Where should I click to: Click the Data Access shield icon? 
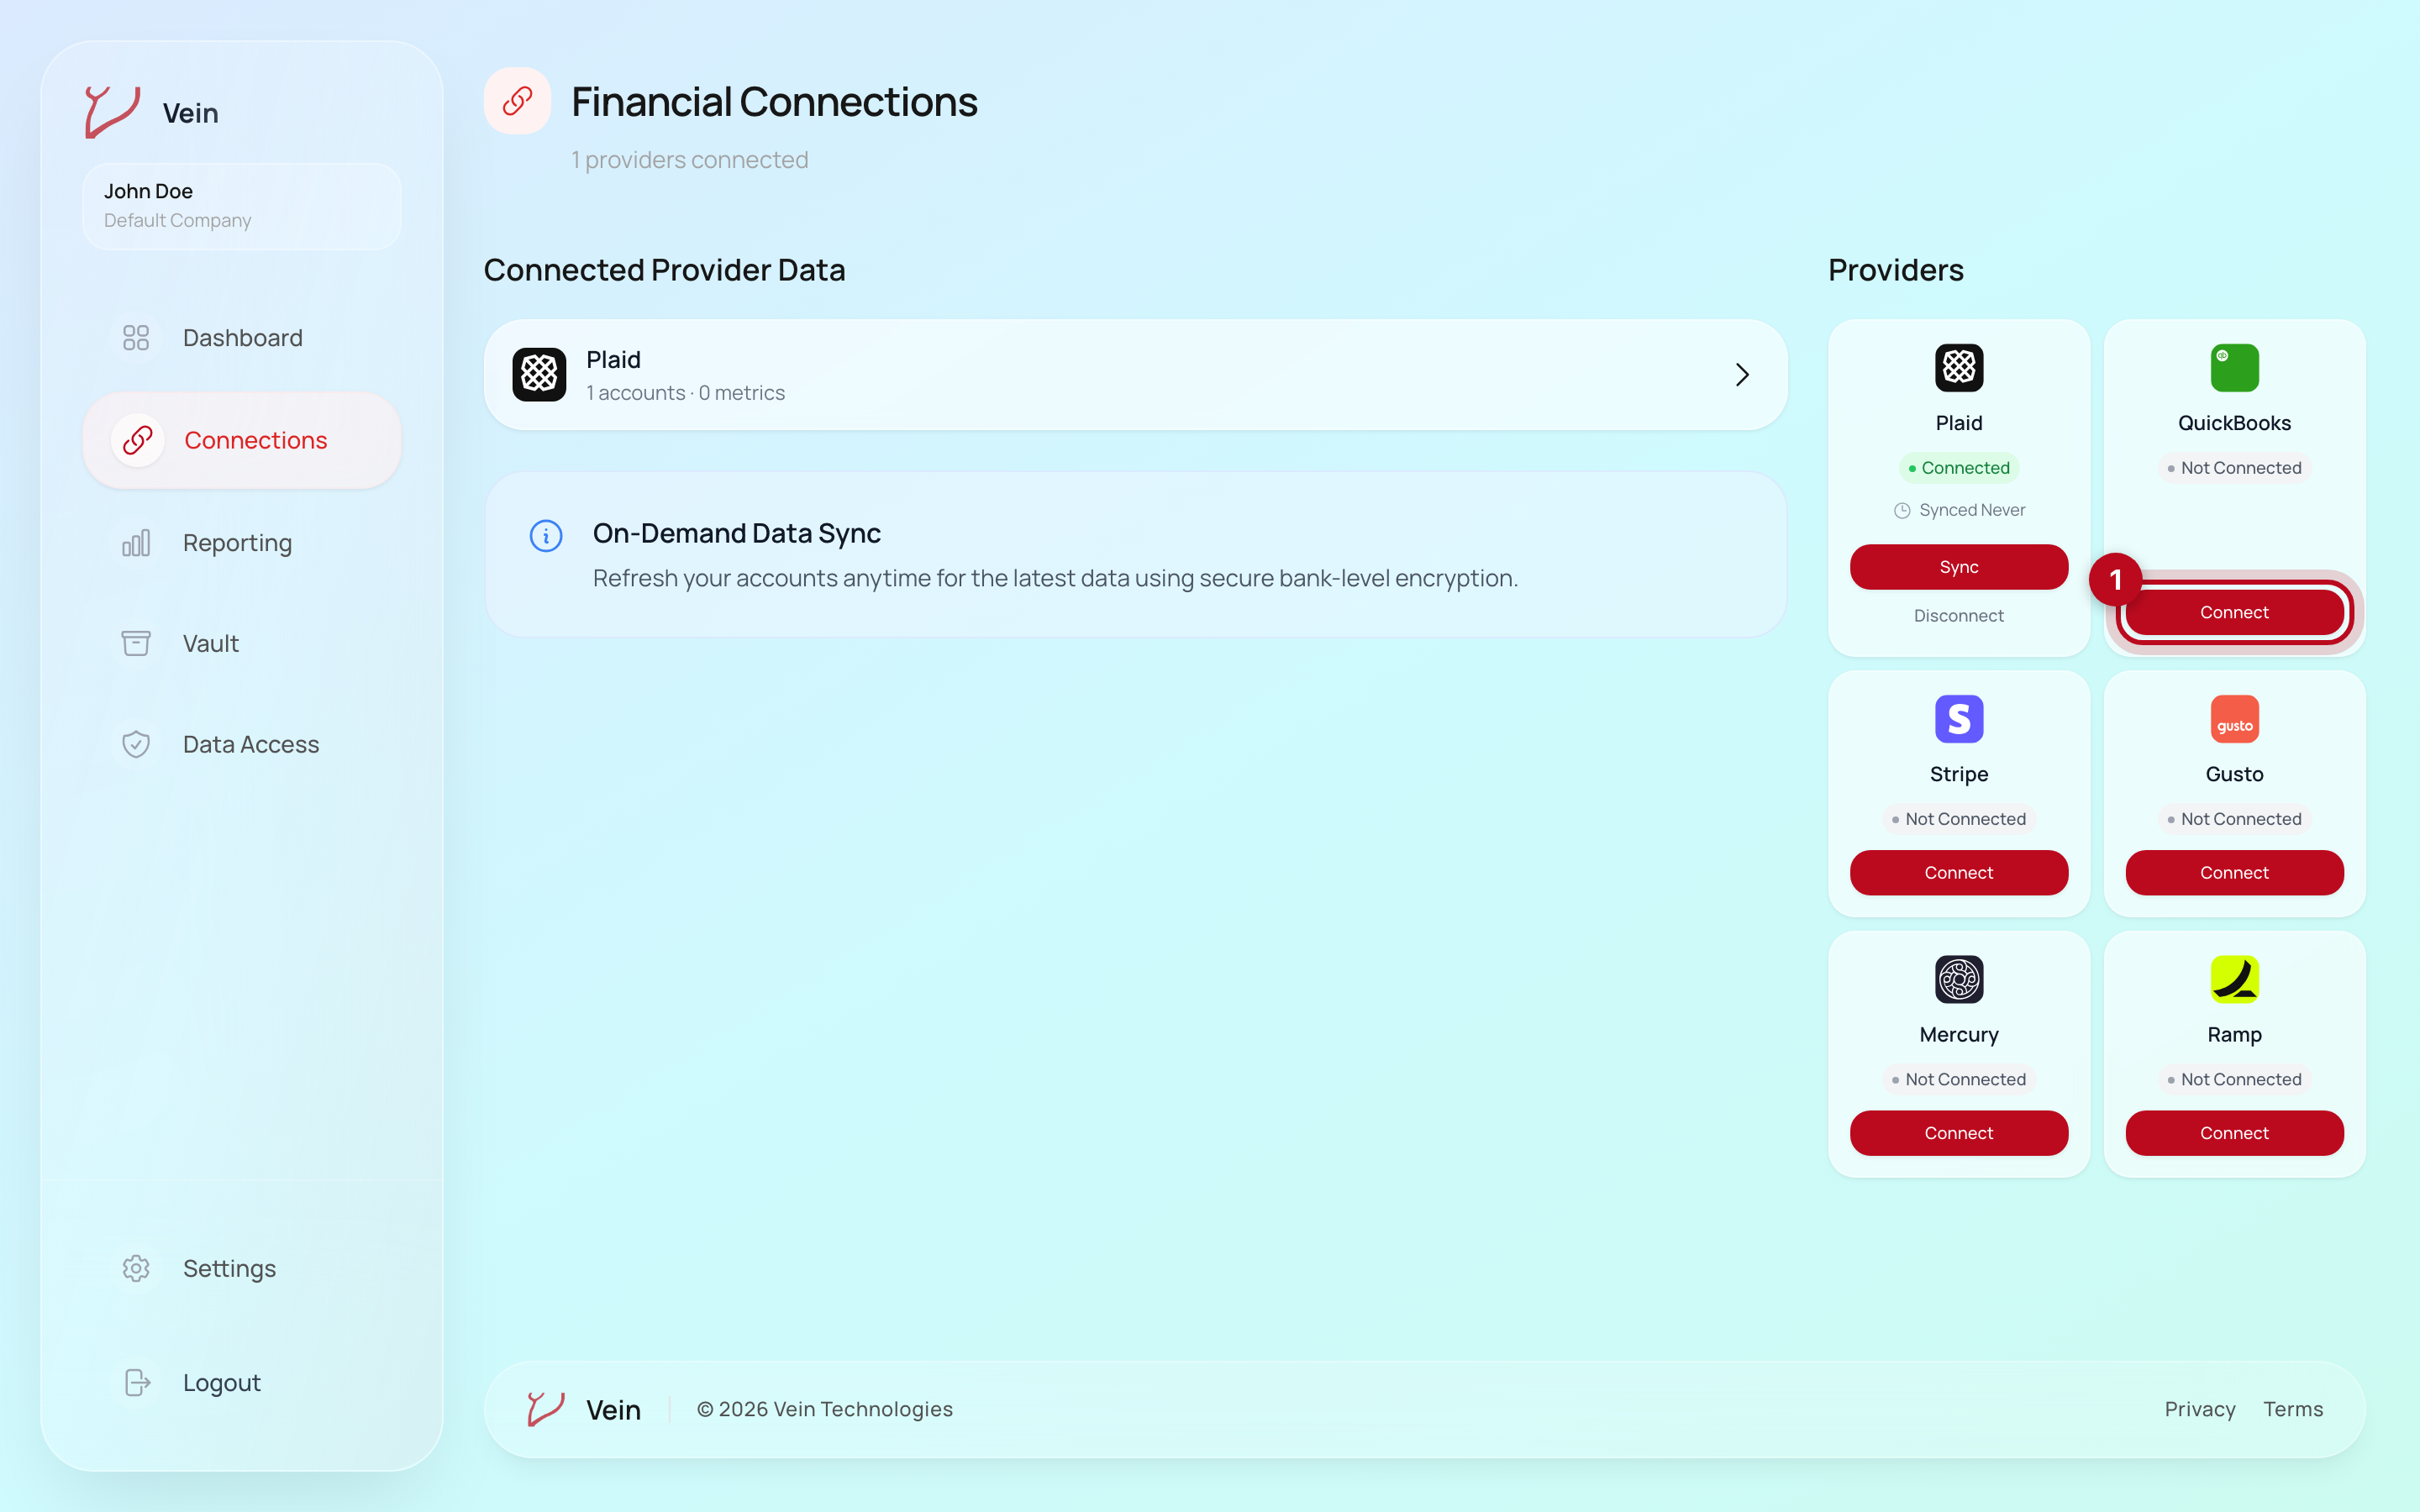point(136,744)
